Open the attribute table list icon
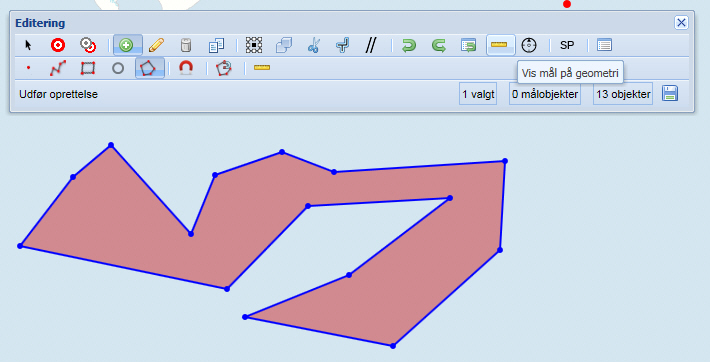 604,45
